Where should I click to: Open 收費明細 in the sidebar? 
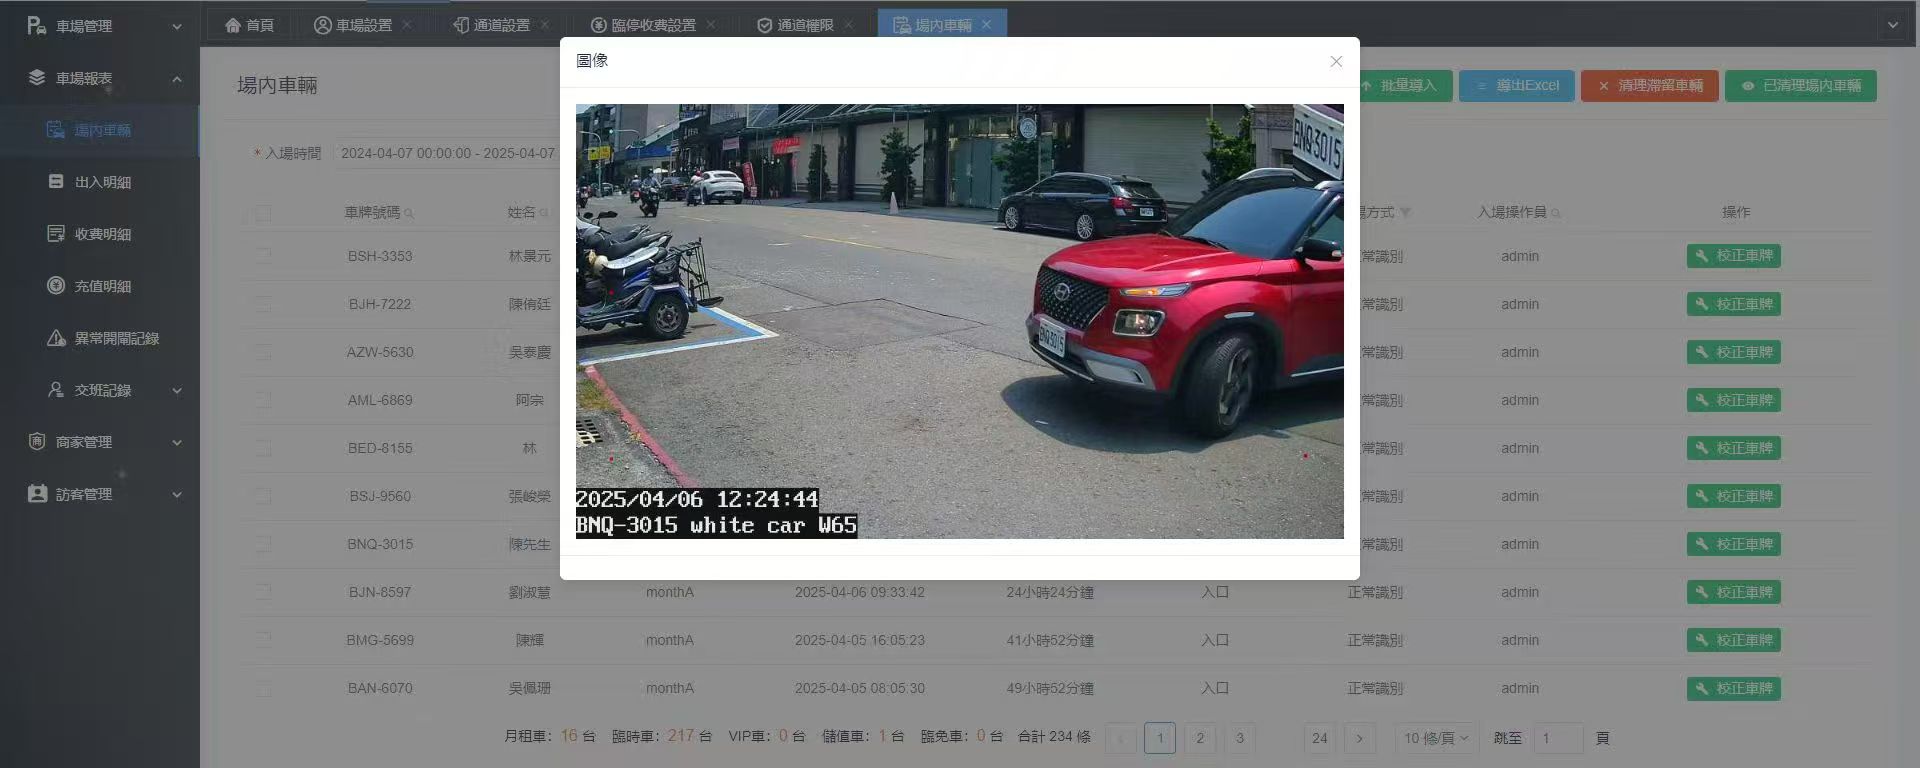point(100,234)
